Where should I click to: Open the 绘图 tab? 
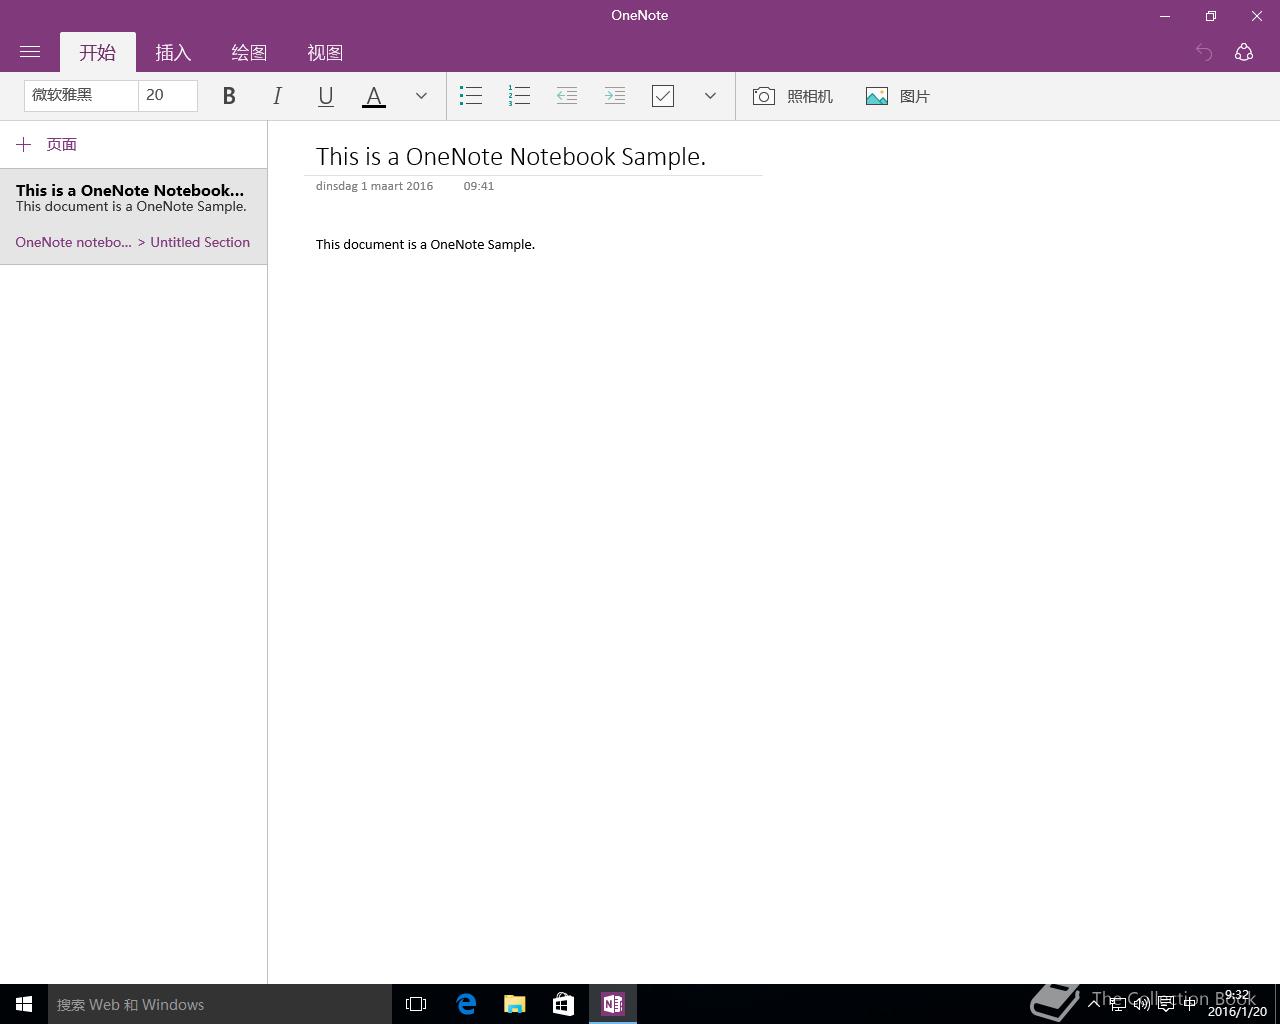(249, 52)
